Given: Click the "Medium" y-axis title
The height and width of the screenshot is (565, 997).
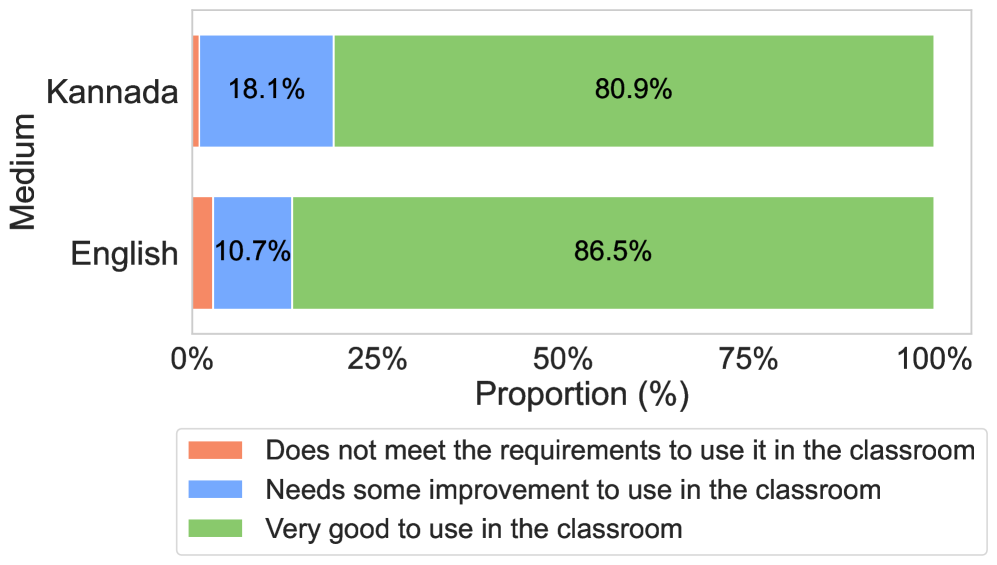Looking at the screenshot, I should click(23, 172).
